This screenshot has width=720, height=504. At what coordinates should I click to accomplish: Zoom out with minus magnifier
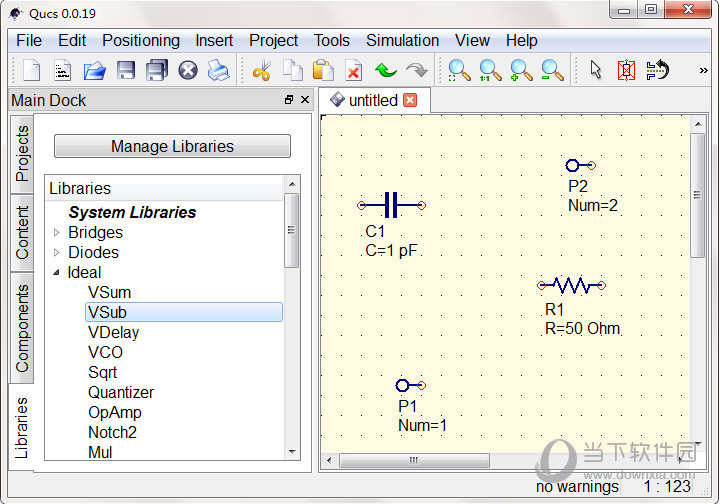click(x=552, y=71)
